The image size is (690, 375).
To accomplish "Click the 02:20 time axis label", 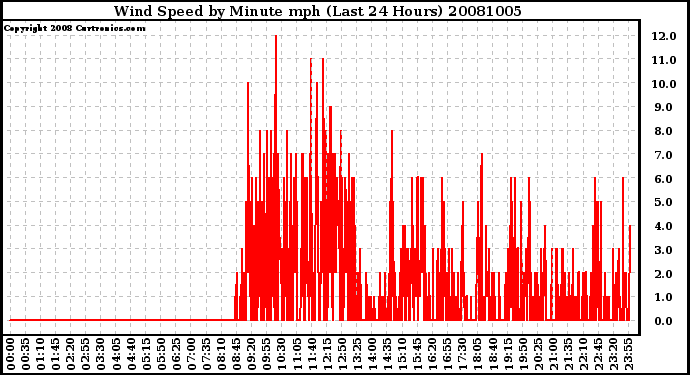I will coord(70,354).
